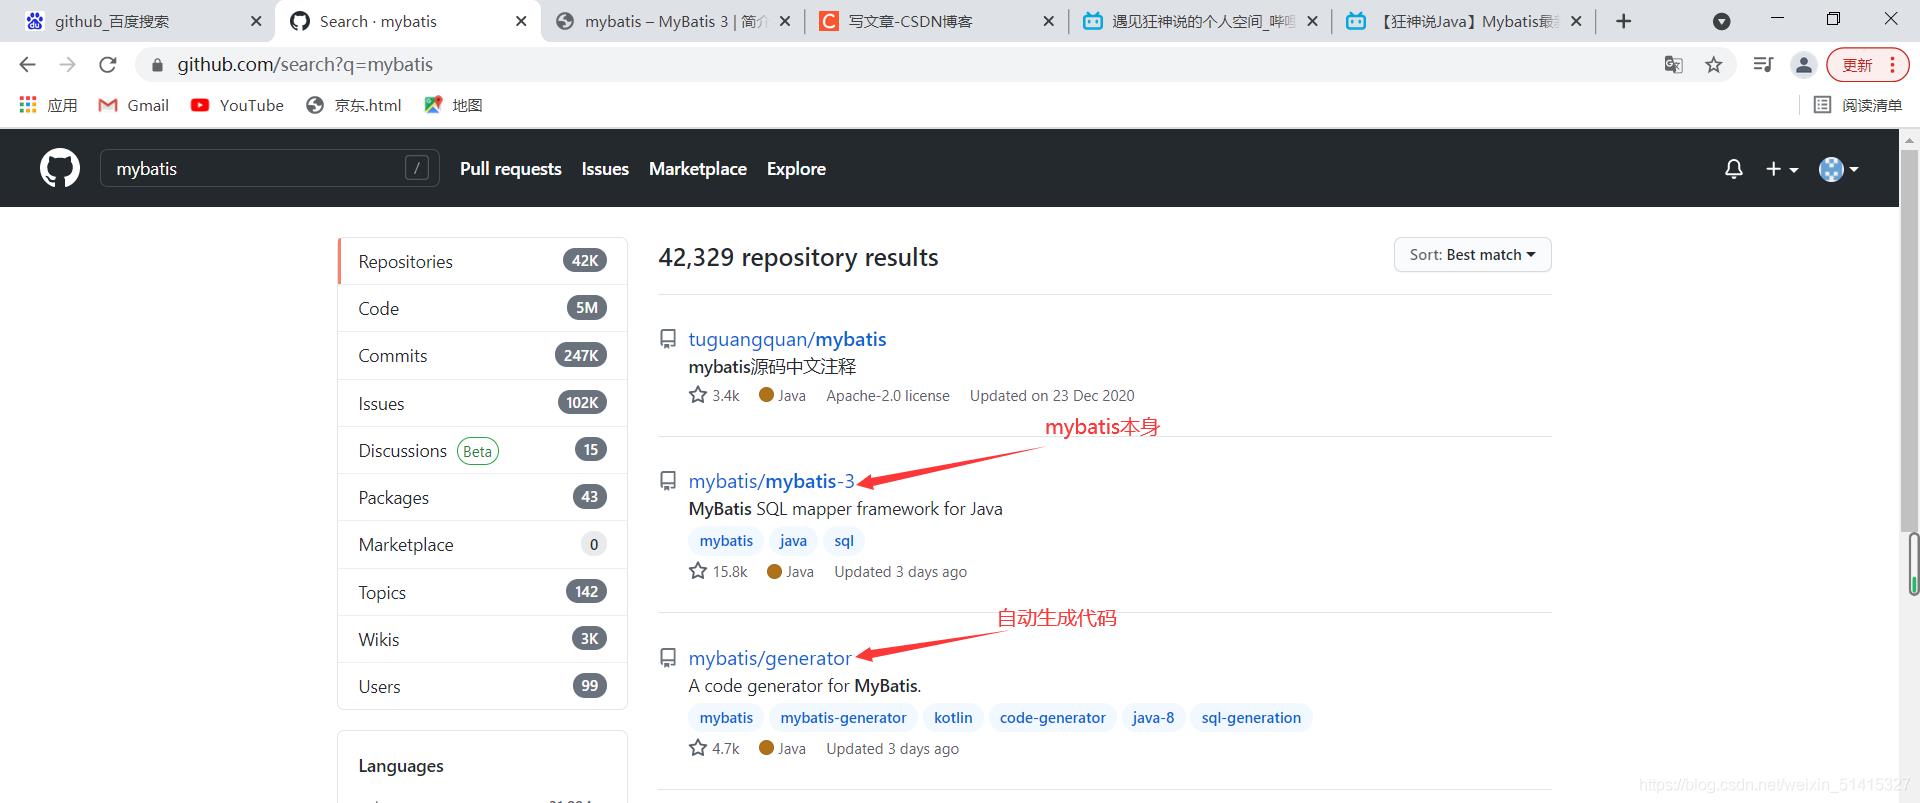The image size is (1920, 803).
Task: Select Discussions Beta filter
Action: [483, 450]
